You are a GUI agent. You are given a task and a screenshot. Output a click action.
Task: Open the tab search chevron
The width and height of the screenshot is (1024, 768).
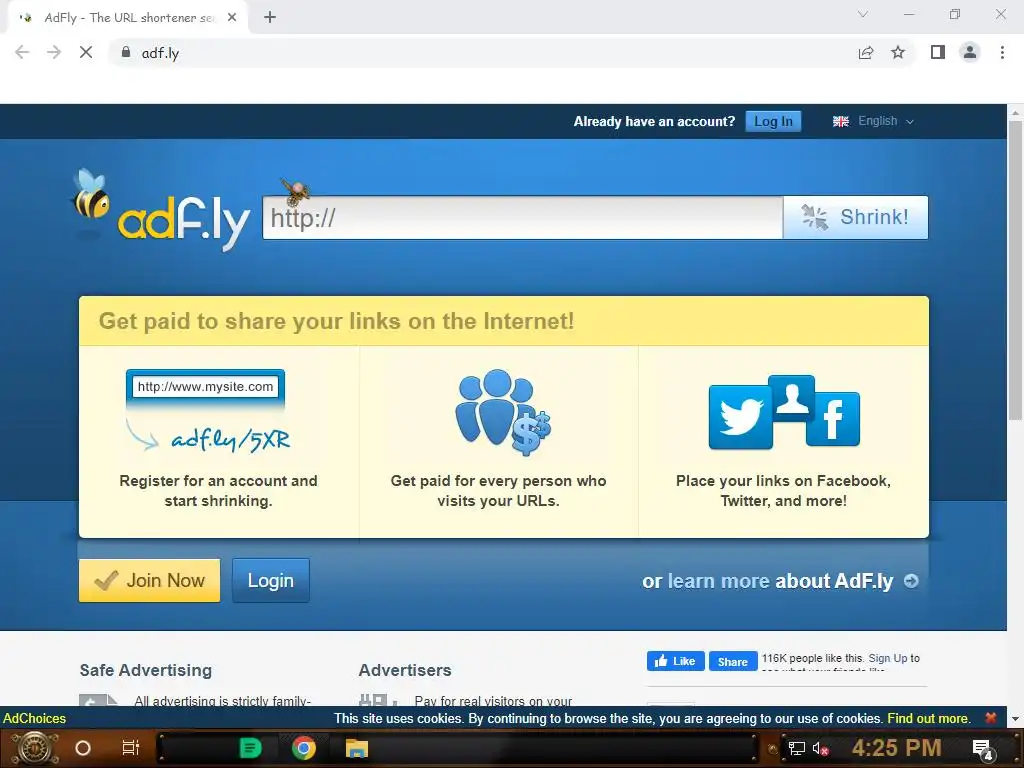(863, 14)
